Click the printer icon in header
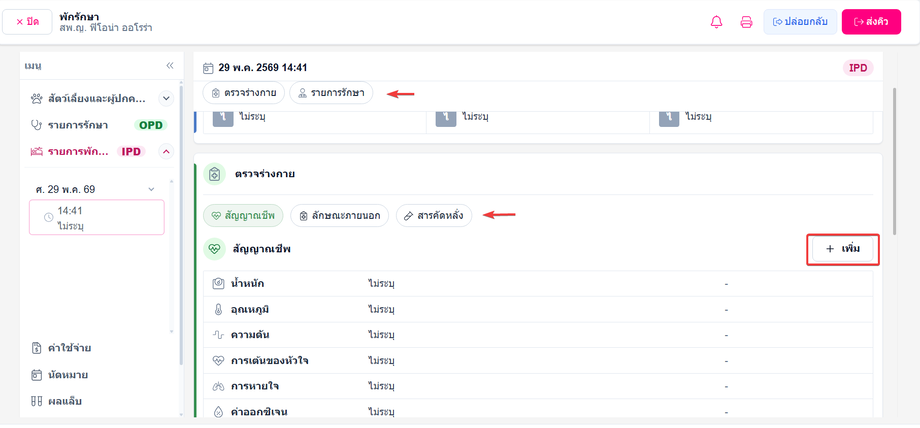The height and width of the screenshot is (428, 920). [746, 22]
